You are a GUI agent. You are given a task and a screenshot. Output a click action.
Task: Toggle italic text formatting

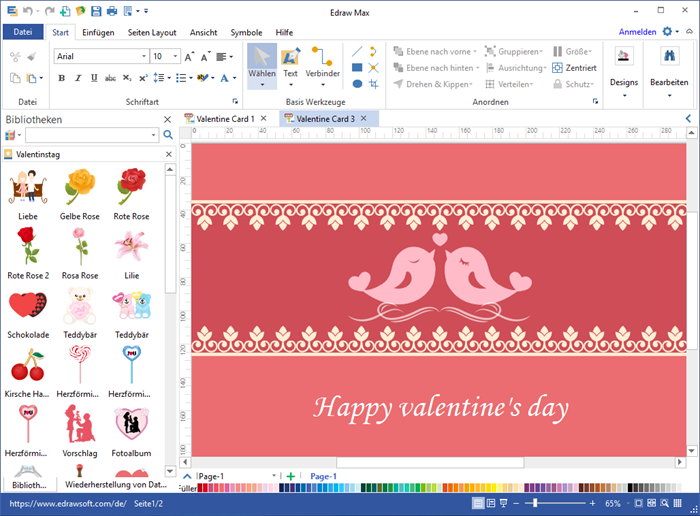point(76,78)
